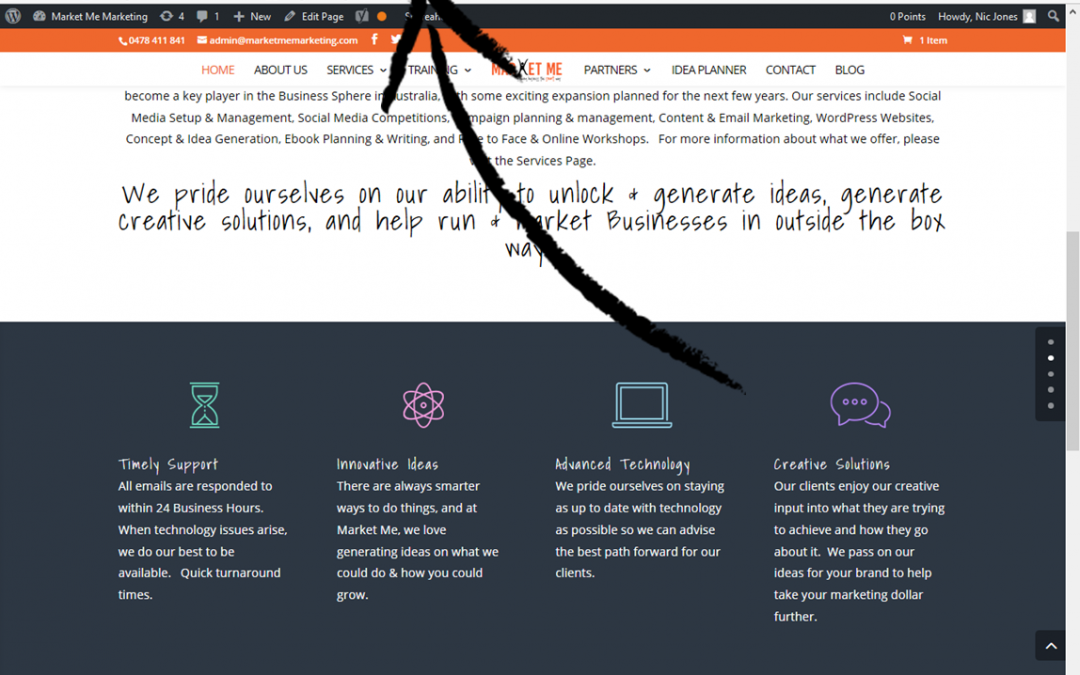Open the 0 Points link
Viewport: 1080px width, 675px height.
click(907, 16)
